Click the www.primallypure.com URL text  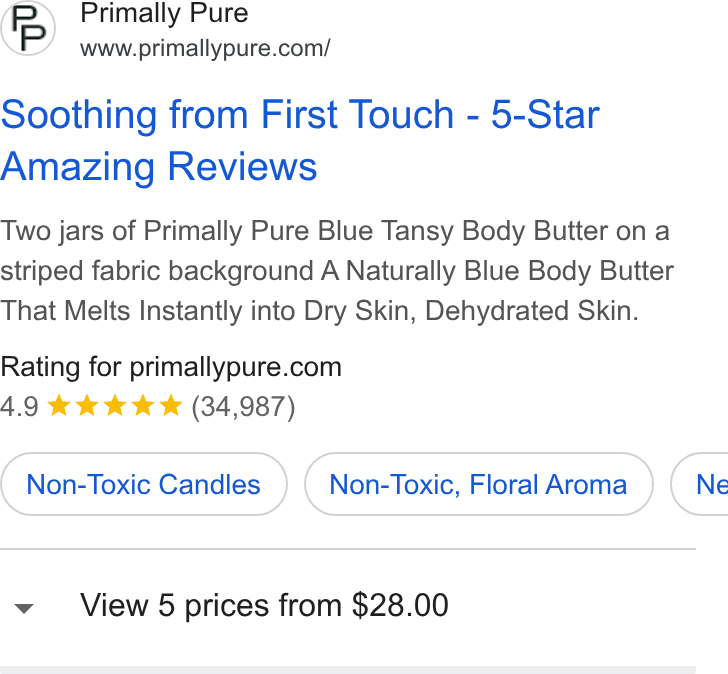click(x=205, y=48)
